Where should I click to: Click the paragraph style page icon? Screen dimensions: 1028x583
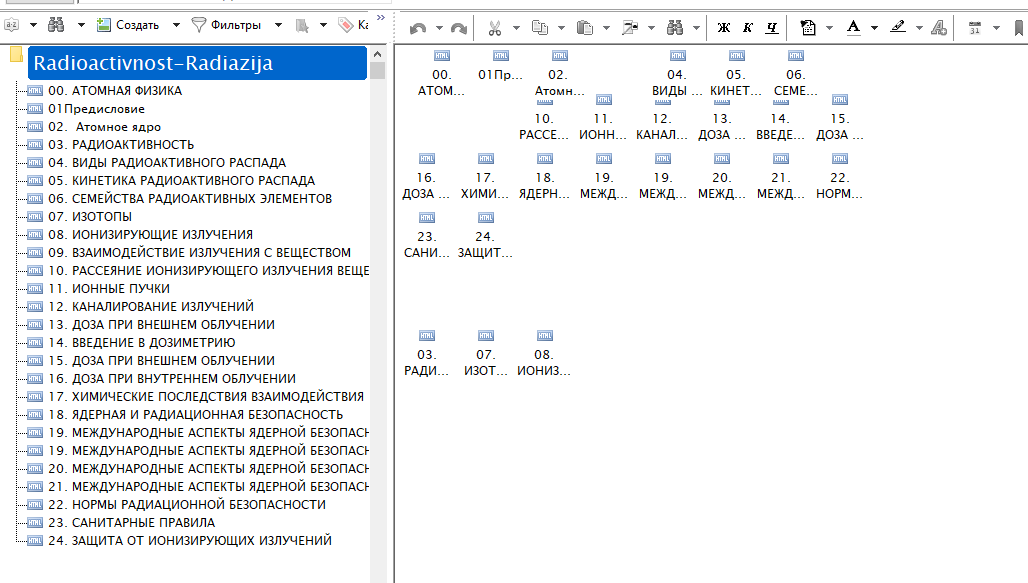pos(808,28)
